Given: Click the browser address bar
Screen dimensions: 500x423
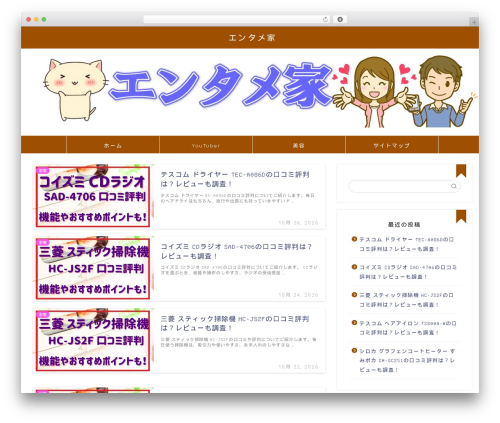Looking at the screenshot, I should [x=237, y=20].
